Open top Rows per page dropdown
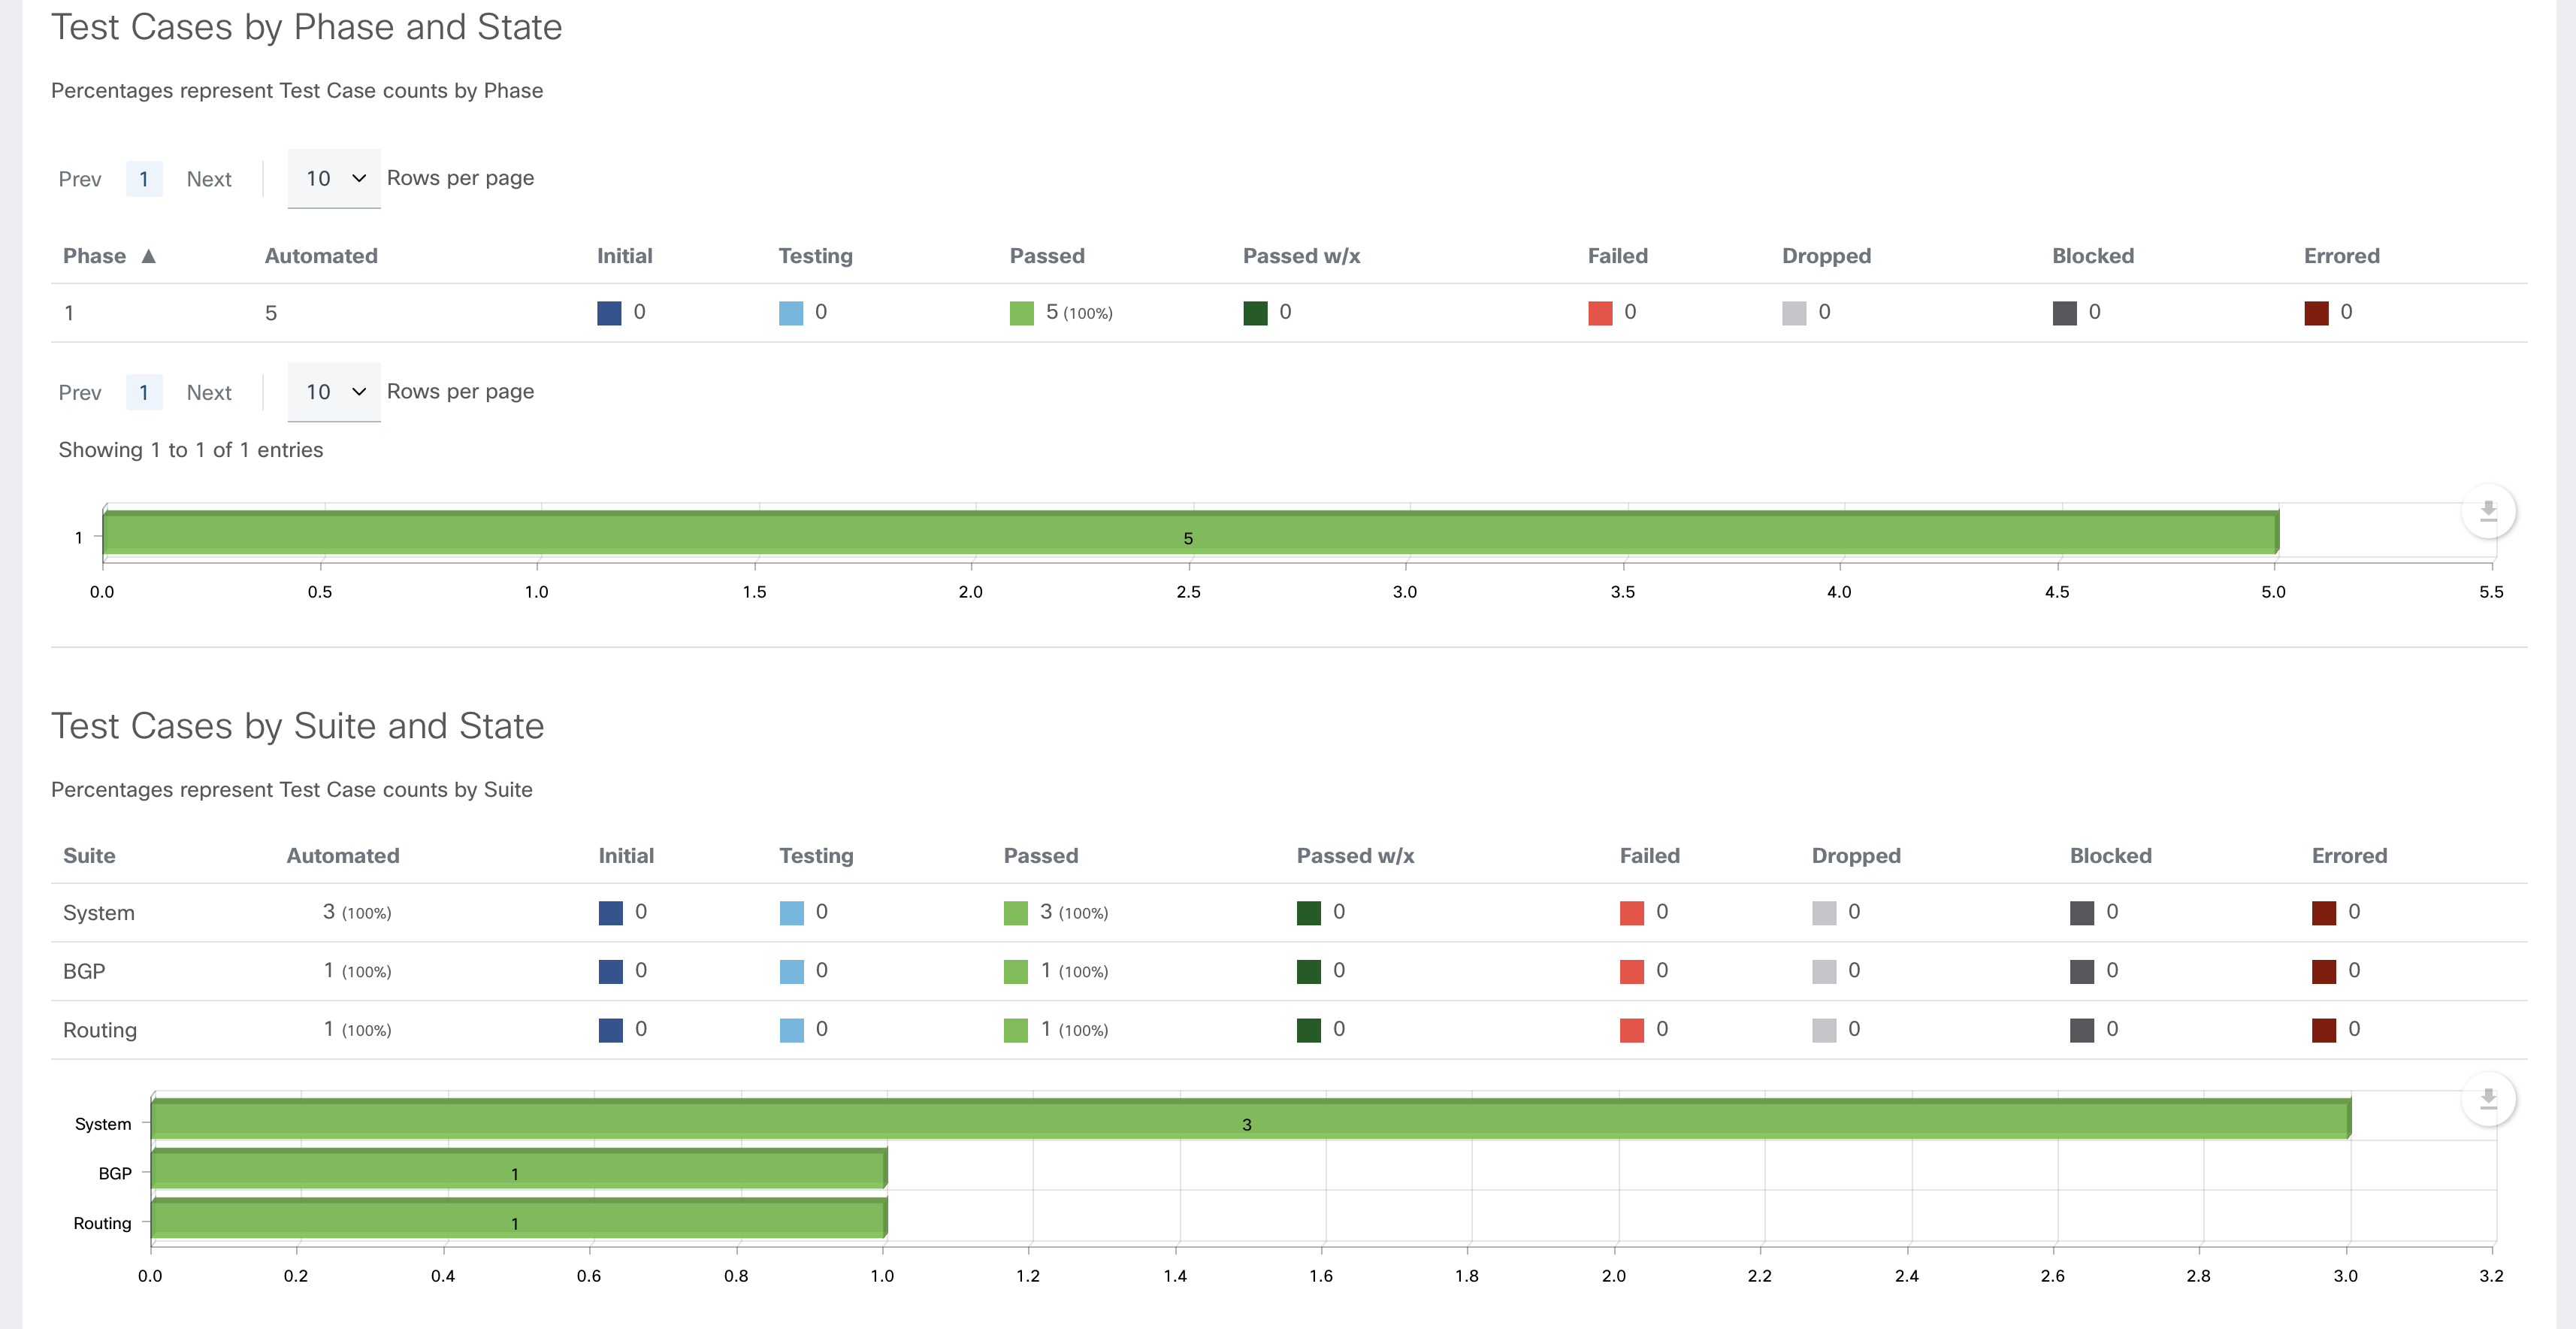The width and height of the screenshot is (2576, 1329). [x=334, y=178]
